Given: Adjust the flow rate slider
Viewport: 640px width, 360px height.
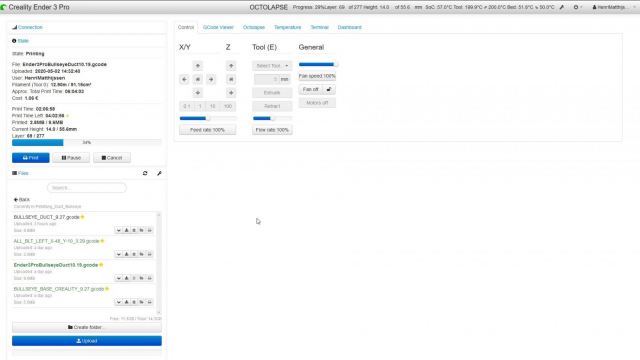Looking at the screenshot, I should pos(272,118).
